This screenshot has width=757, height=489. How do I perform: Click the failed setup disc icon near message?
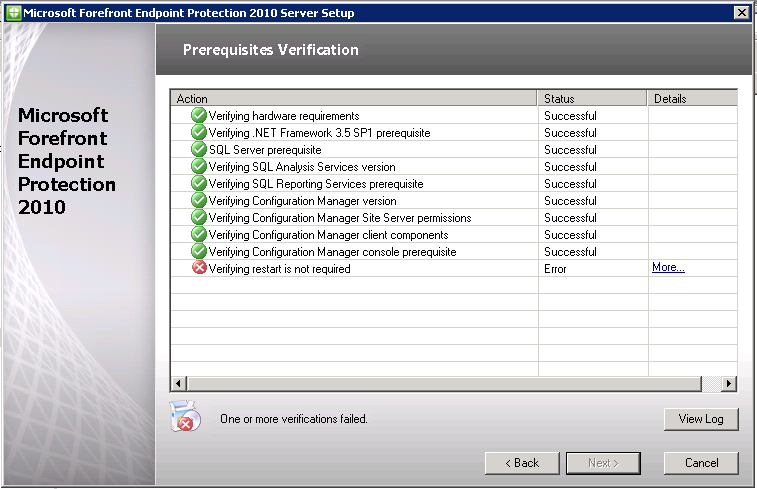[185, 416]
